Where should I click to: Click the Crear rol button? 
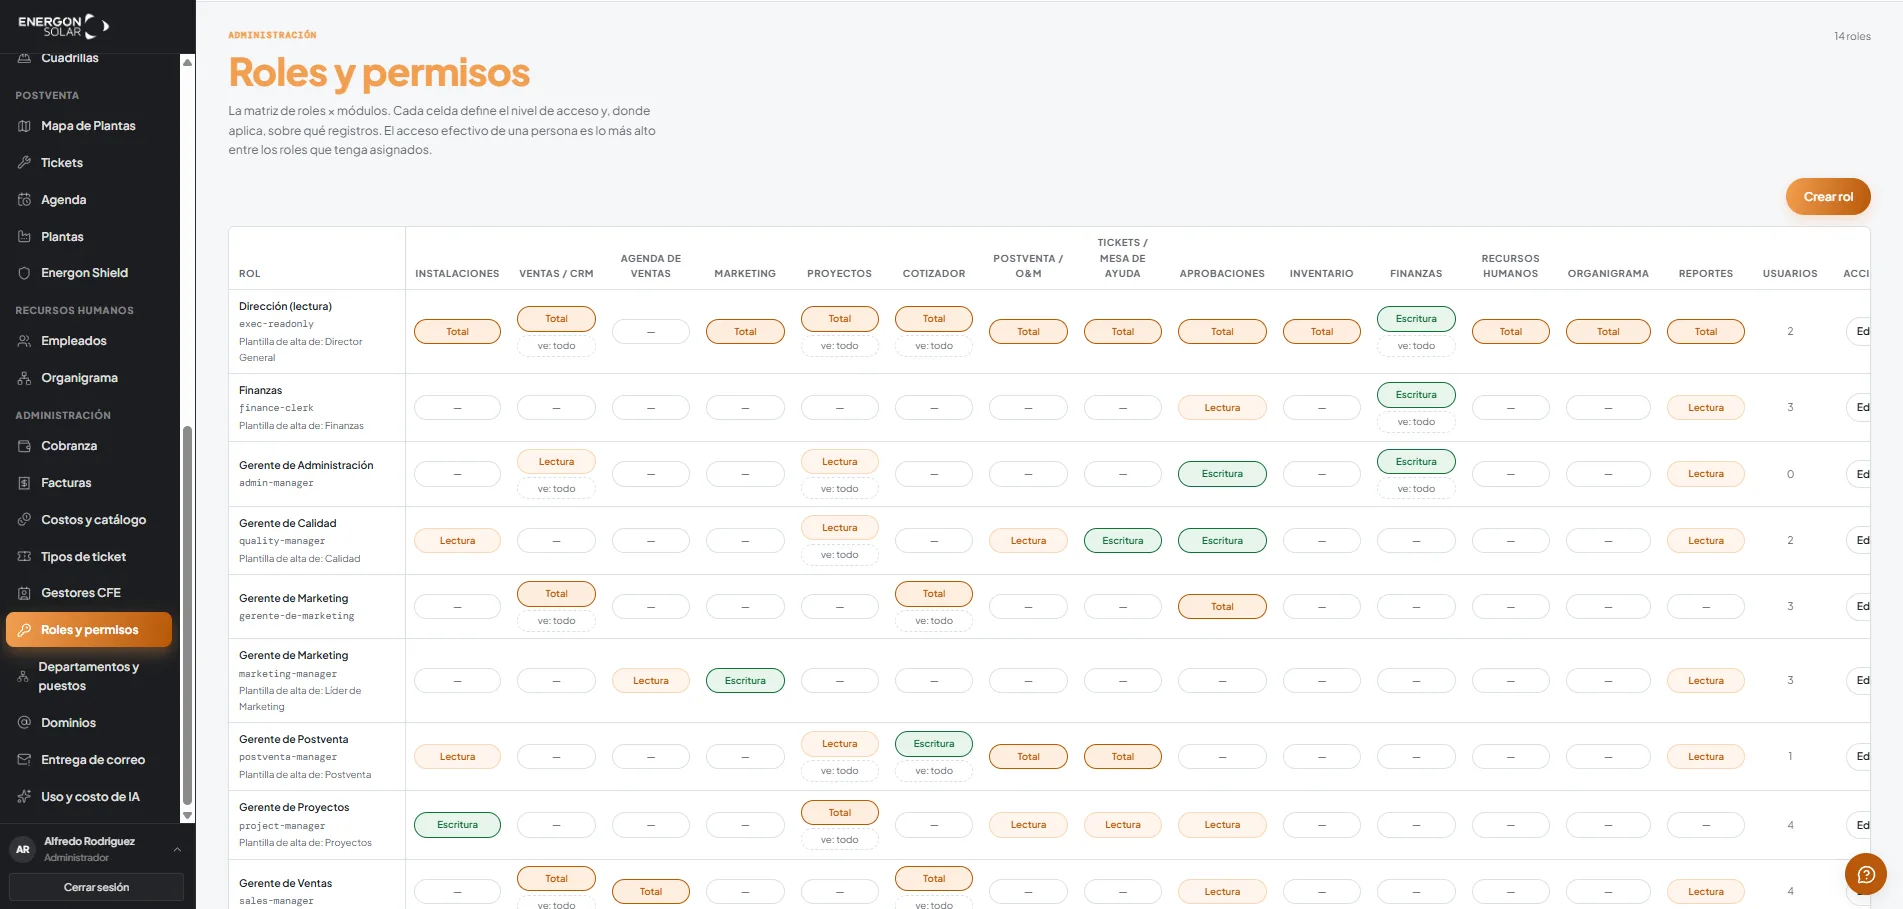click(1828, 197)
